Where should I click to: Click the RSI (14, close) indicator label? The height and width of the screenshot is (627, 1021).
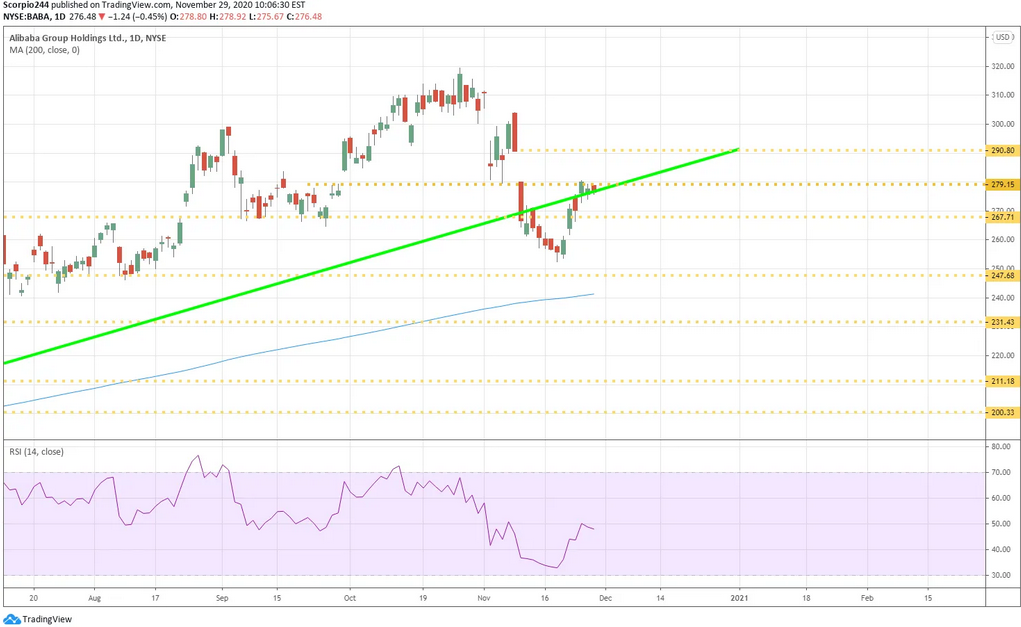click(x=36, y=451)
